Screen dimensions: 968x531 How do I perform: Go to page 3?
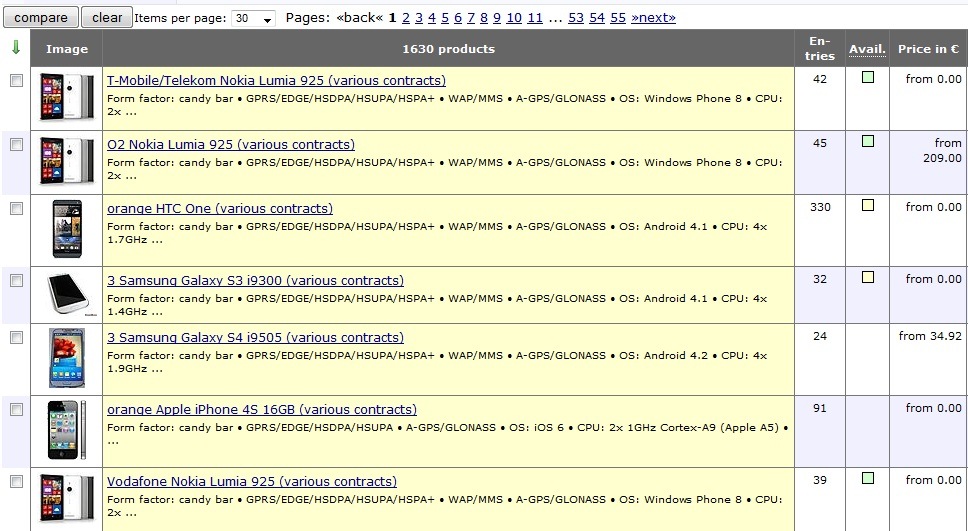419,18
